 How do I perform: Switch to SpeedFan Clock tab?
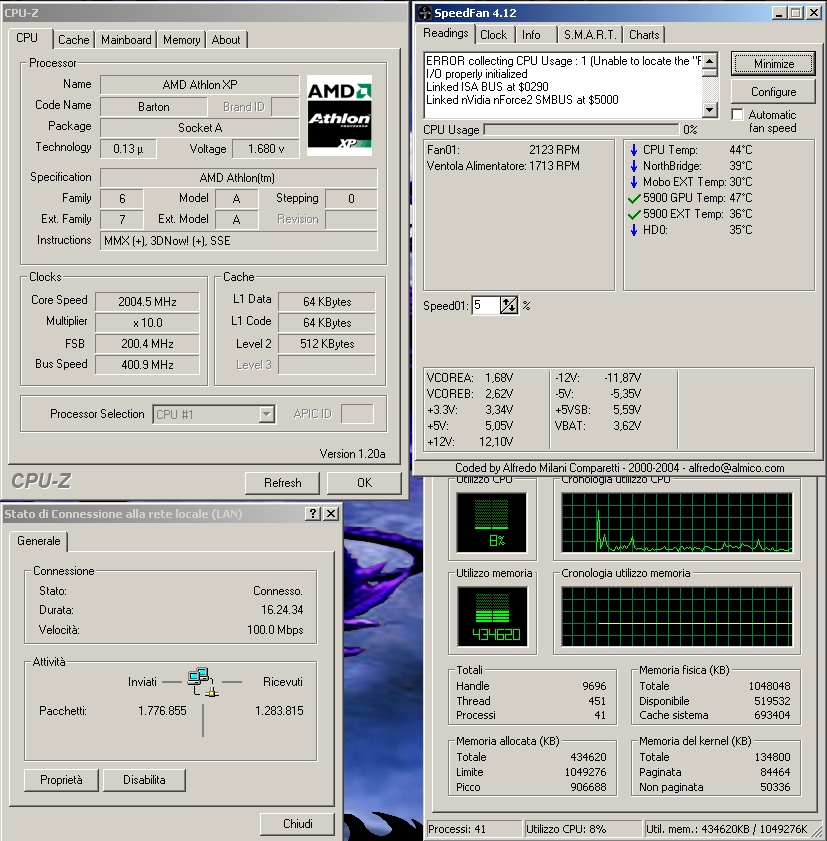click(x=493, y=35)
